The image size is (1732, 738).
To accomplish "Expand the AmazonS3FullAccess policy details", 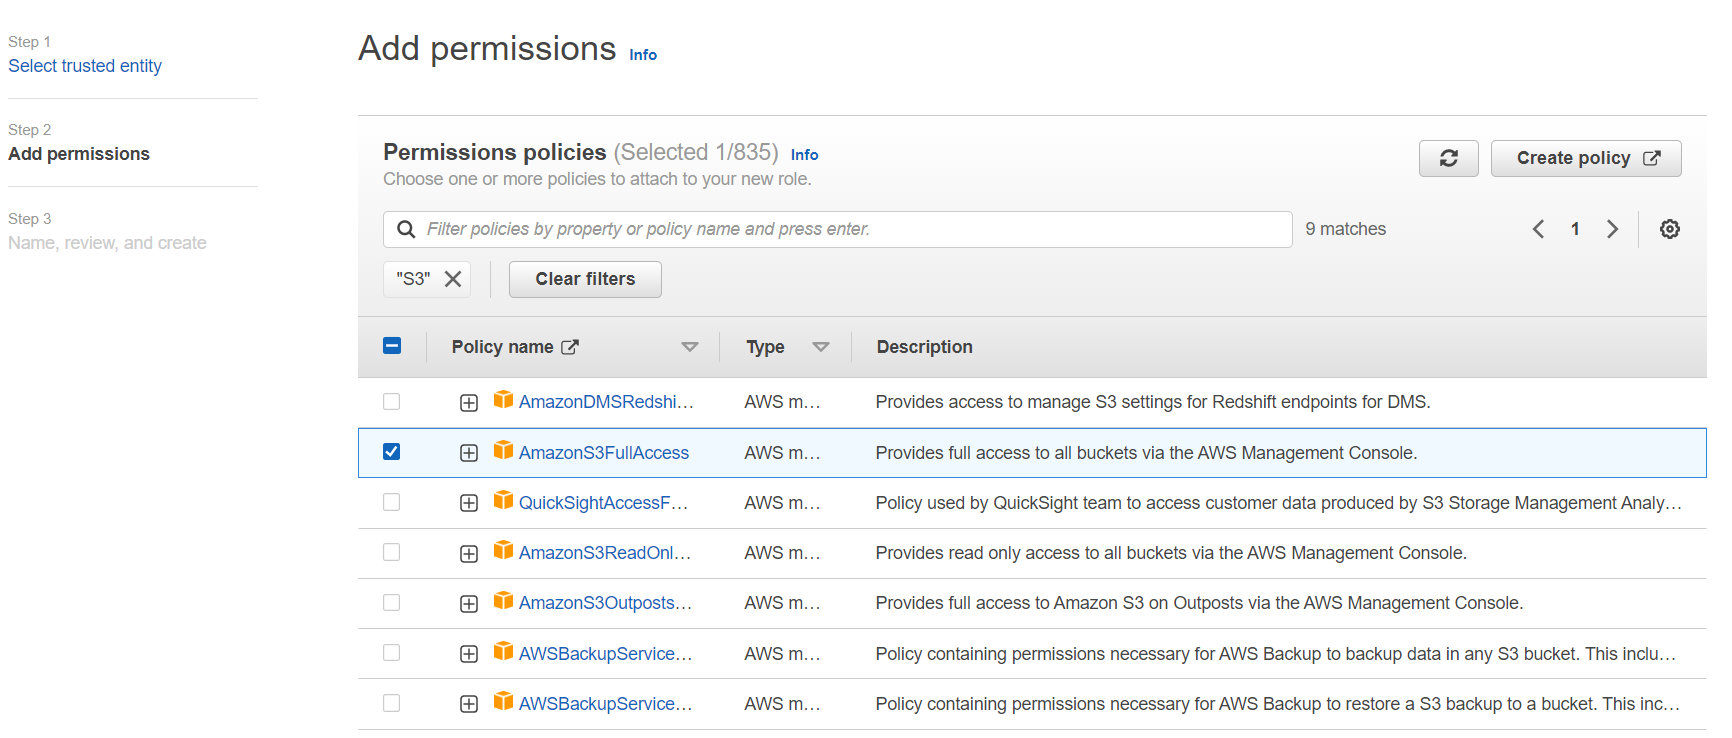I will (469, 453).
